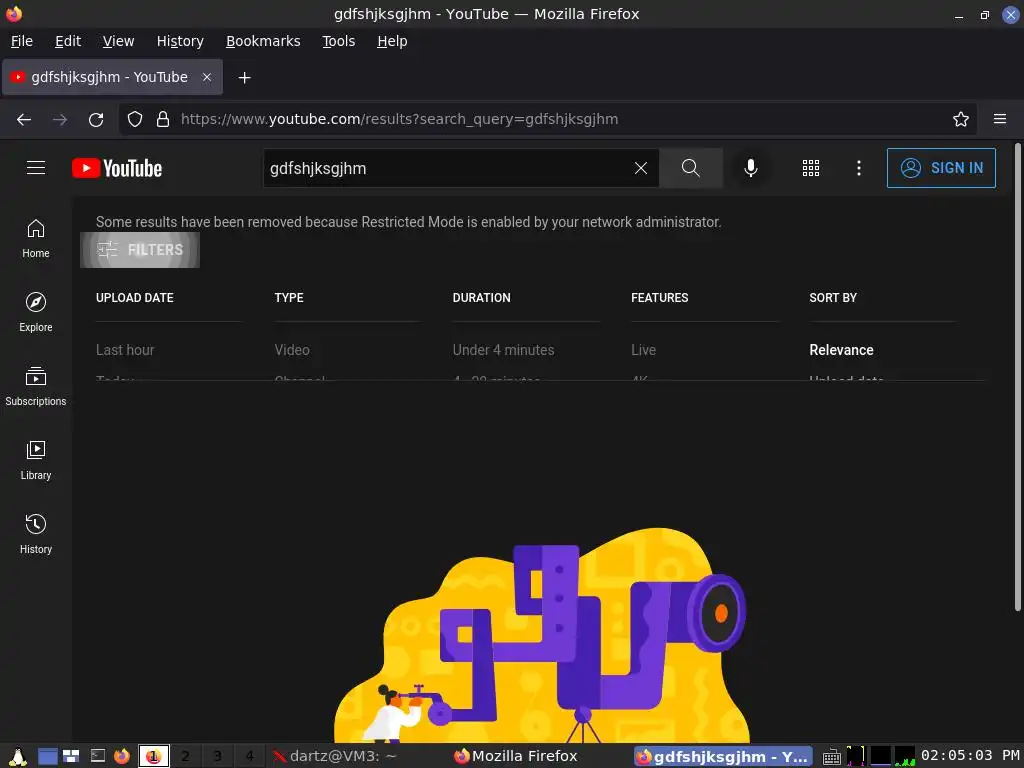Viewport: 1024px width, 768px height.
Task: Go back with the browser back arrow
Action: 24,119
